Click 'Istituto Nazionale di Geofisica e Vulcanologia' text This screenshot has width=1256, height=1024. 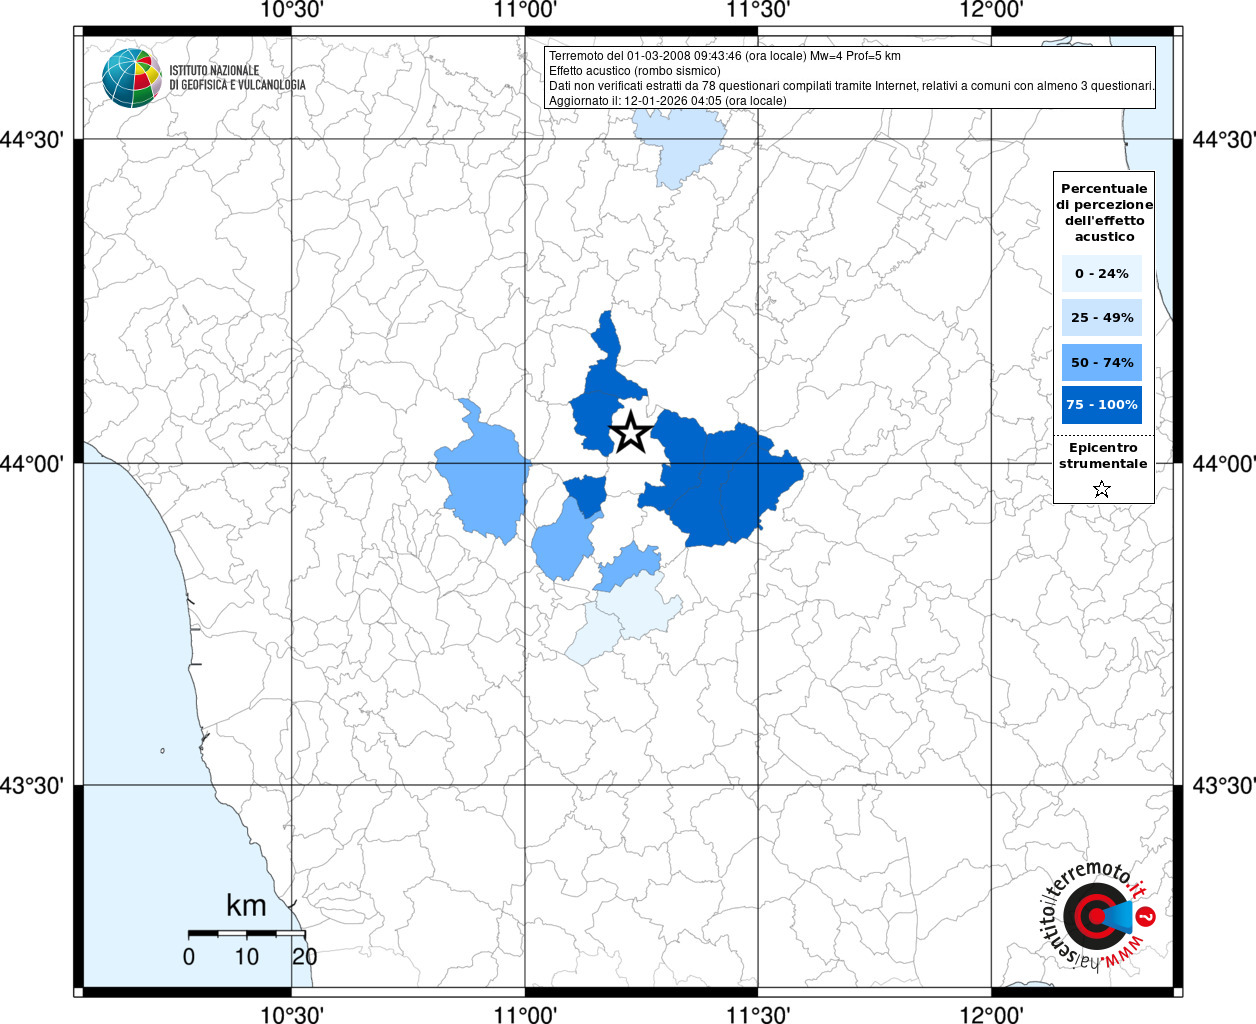pos(237,78)
